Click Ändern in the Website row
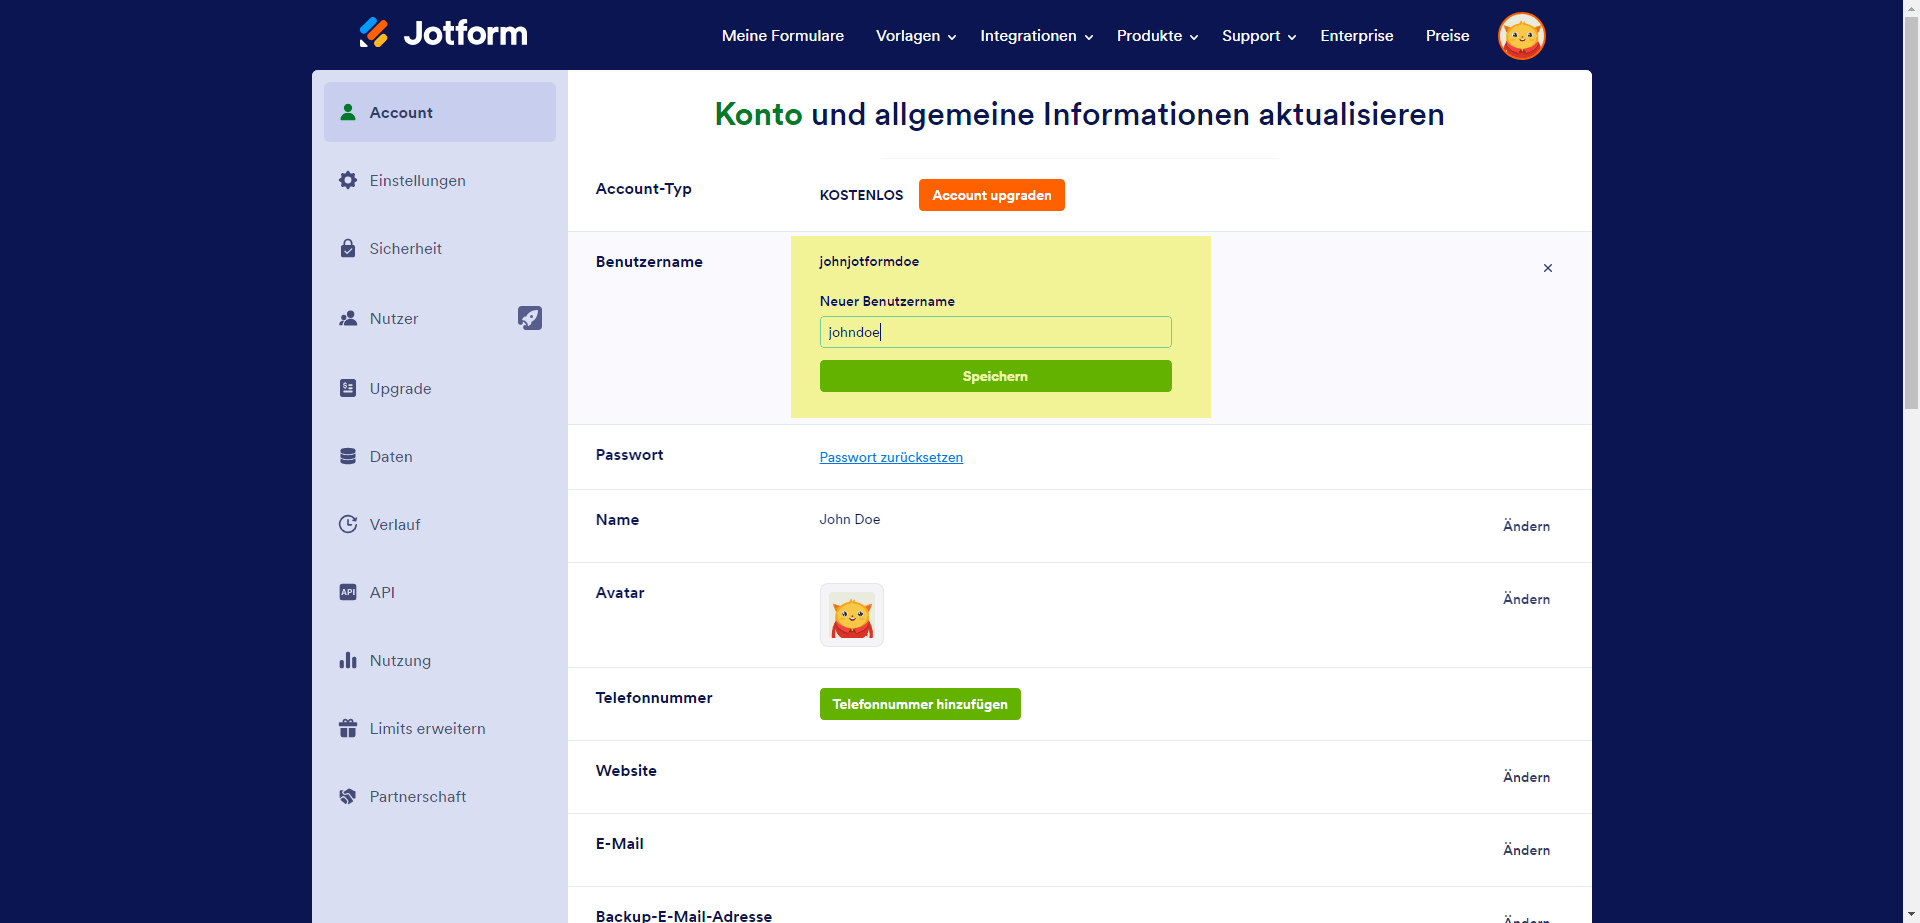The image size is (1920, 923). coord(1526,777)
